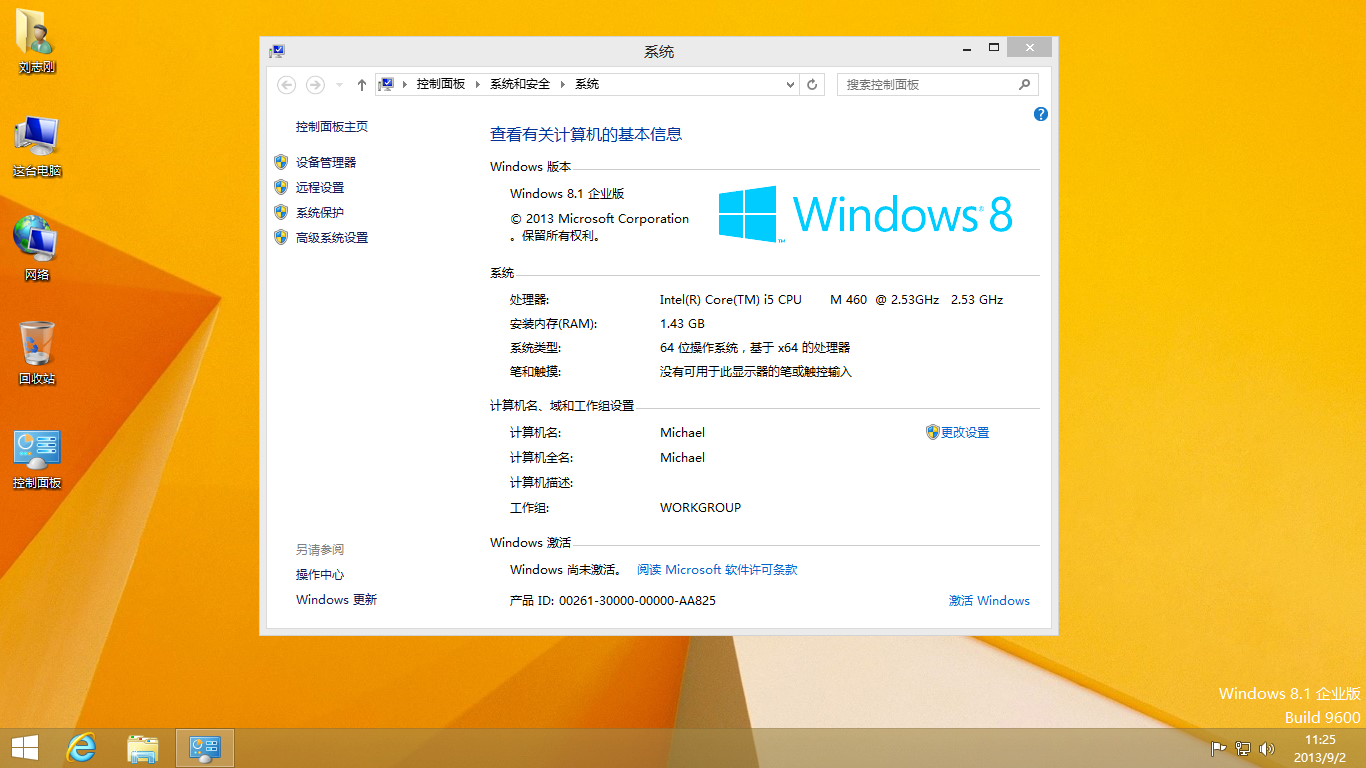
Task: Open 设备管理器 link
Action: tap(326, 162)
